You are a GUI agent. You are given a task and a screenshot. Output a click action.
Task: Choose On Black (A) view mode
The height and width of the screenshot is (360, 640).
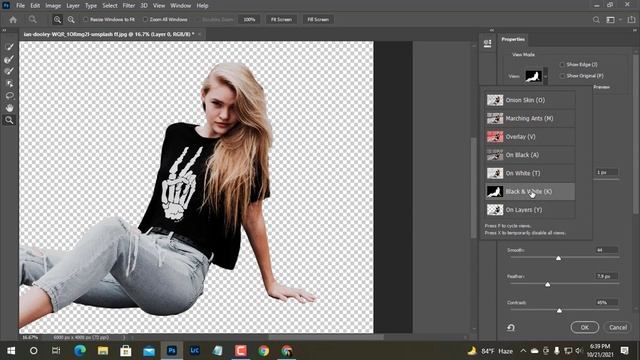click(530, 155)
